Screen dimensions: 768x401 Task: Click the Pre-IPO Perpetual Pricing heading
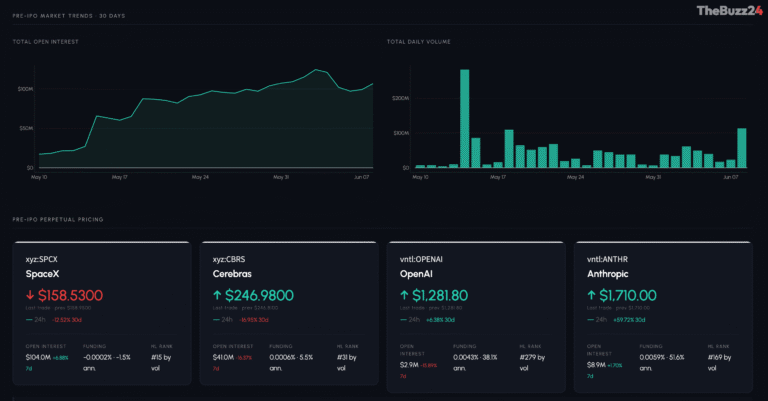[58, 219]
